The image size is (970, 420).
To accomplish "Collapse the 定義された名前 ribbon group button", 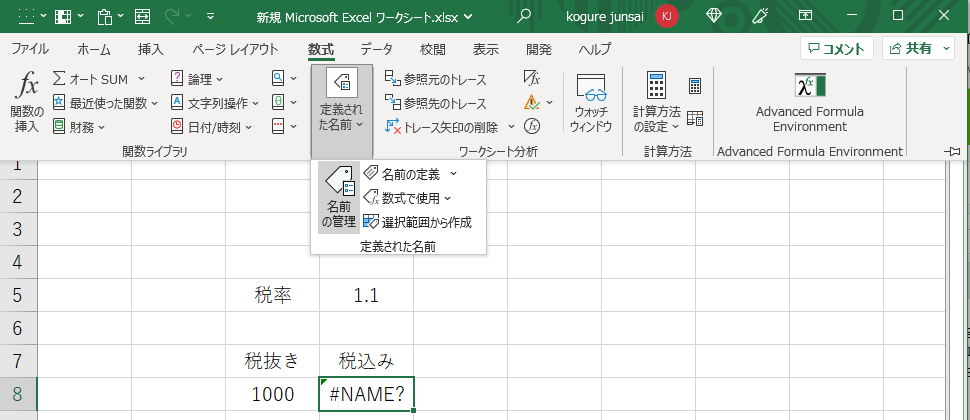I will pyautogui.click(x=342, y=111).
